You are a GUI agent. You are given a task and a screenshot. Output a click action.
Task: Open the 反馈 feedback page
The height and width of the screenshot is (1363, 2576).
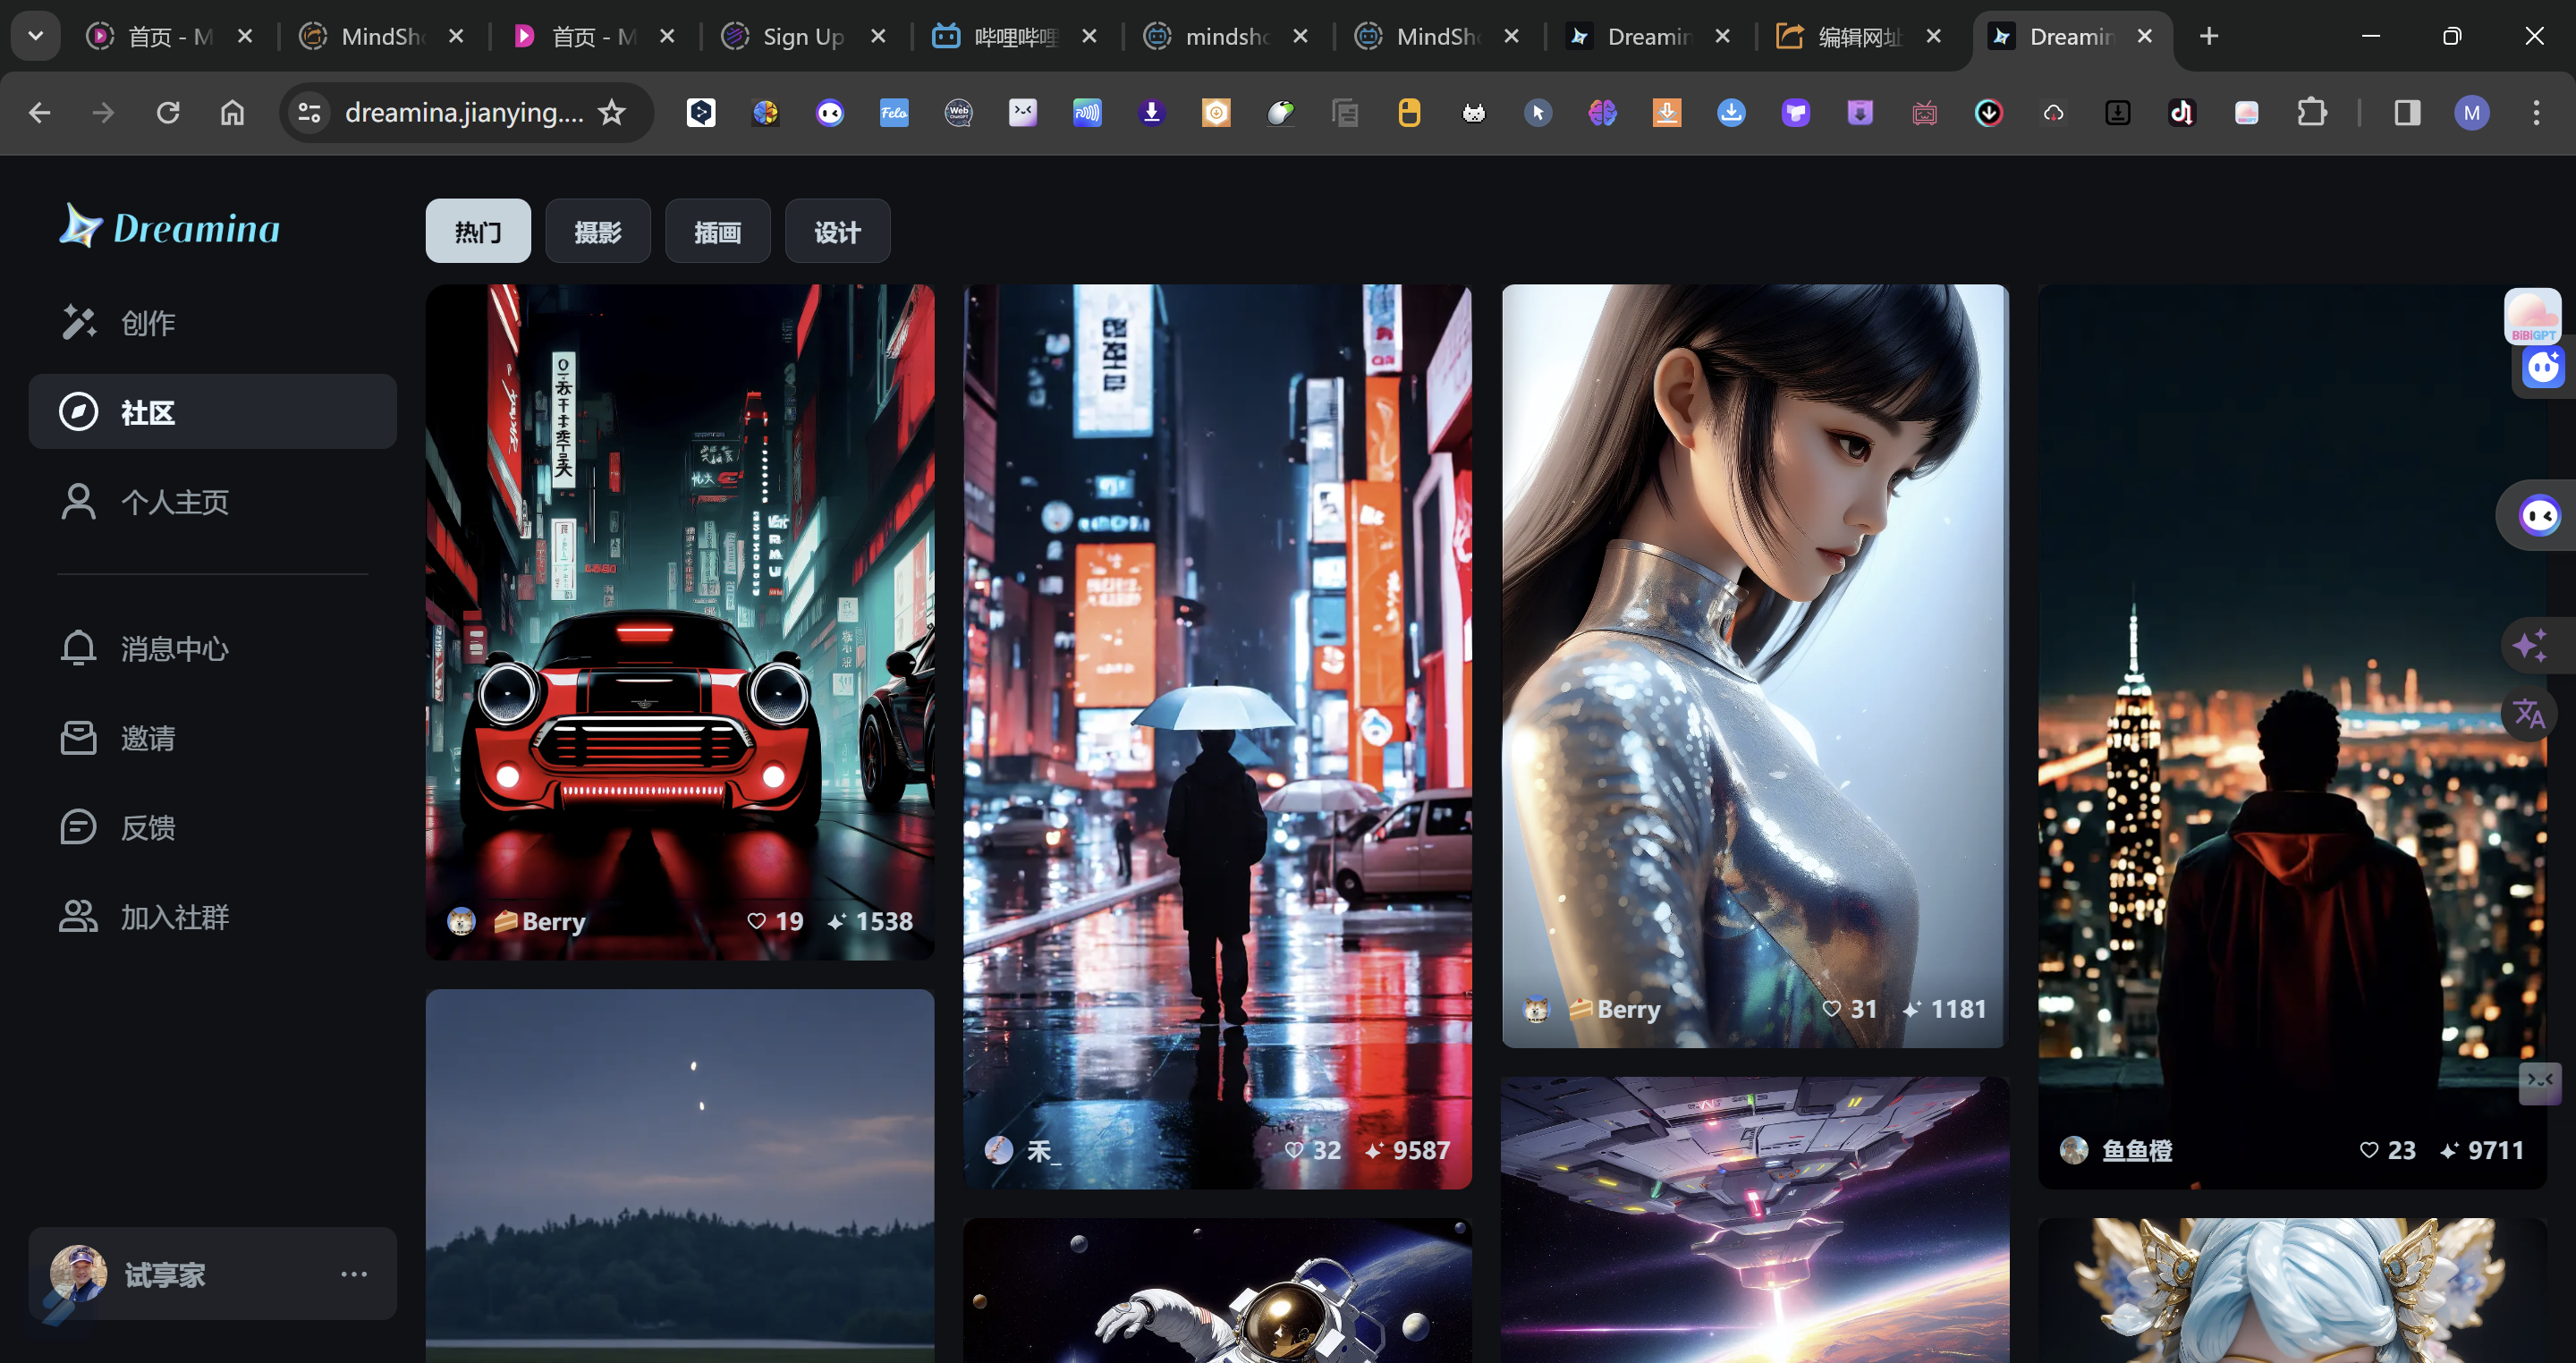[x=147, y=827]
